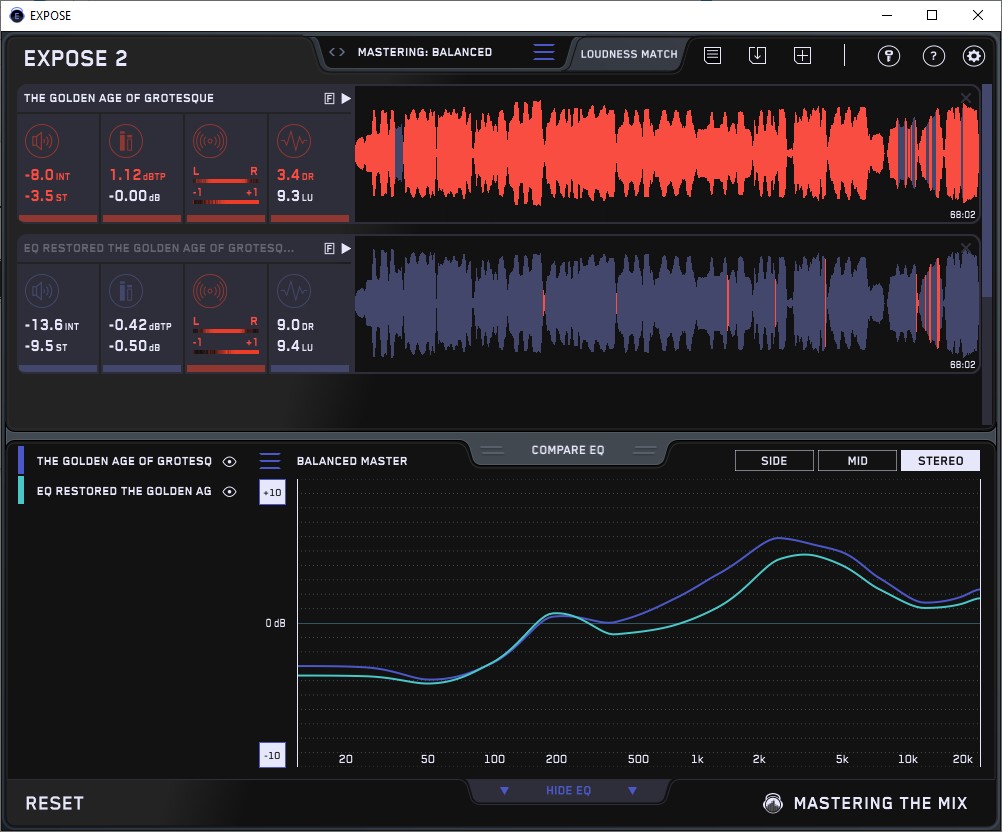The height and width of the screenshot is (832, 1002).
Task: Toggle Loudness Match
Action: [x=629, y=54]
